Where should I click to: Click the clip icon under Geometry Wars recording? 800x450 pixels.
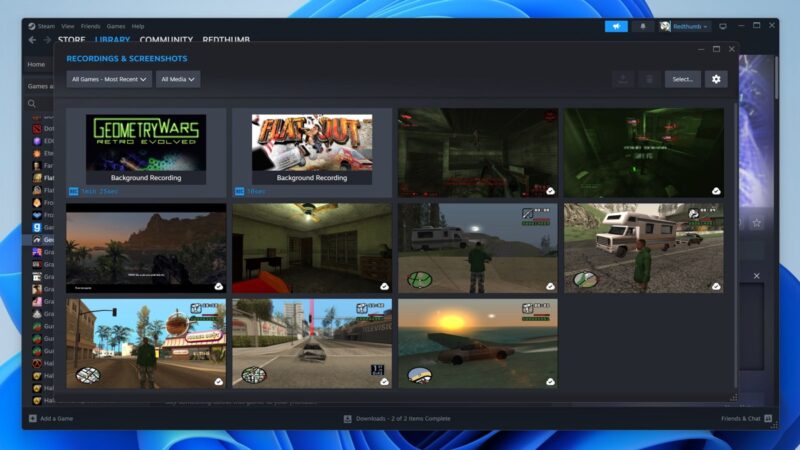point(73,191)
